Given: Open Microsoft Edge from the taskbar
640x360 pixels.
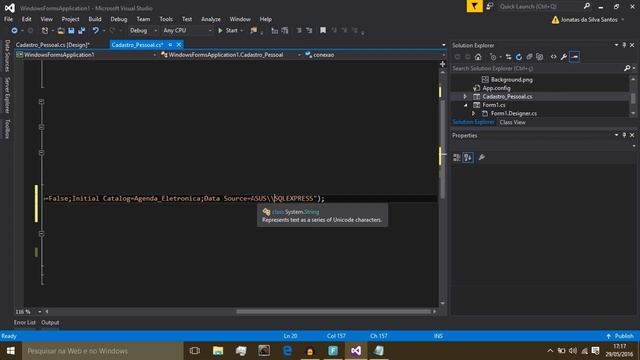Looking at the screenshot, I should coord(287,351).
